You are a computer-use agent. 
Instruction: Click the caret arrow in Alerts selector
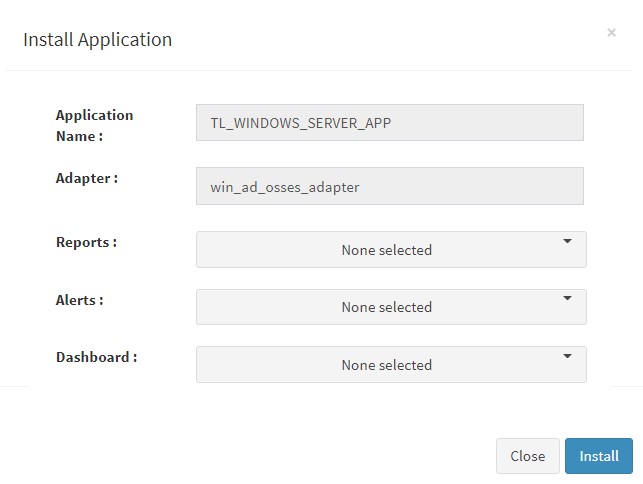point(567,298)
